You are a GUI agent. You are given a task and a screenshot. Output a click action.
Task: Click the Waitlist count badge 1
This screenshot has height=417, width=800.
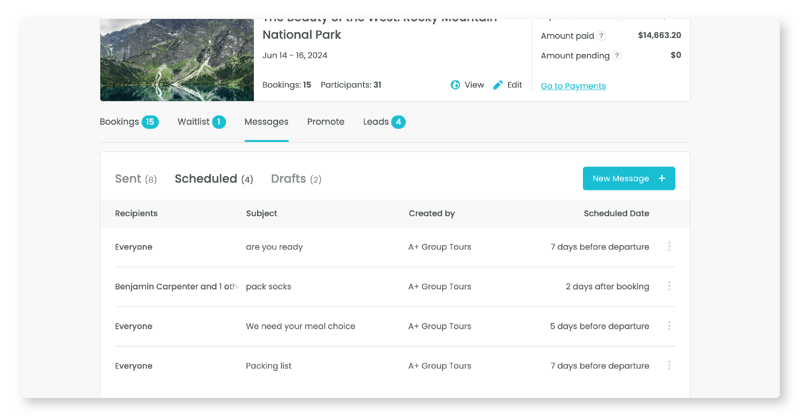(x=219, y=122)
